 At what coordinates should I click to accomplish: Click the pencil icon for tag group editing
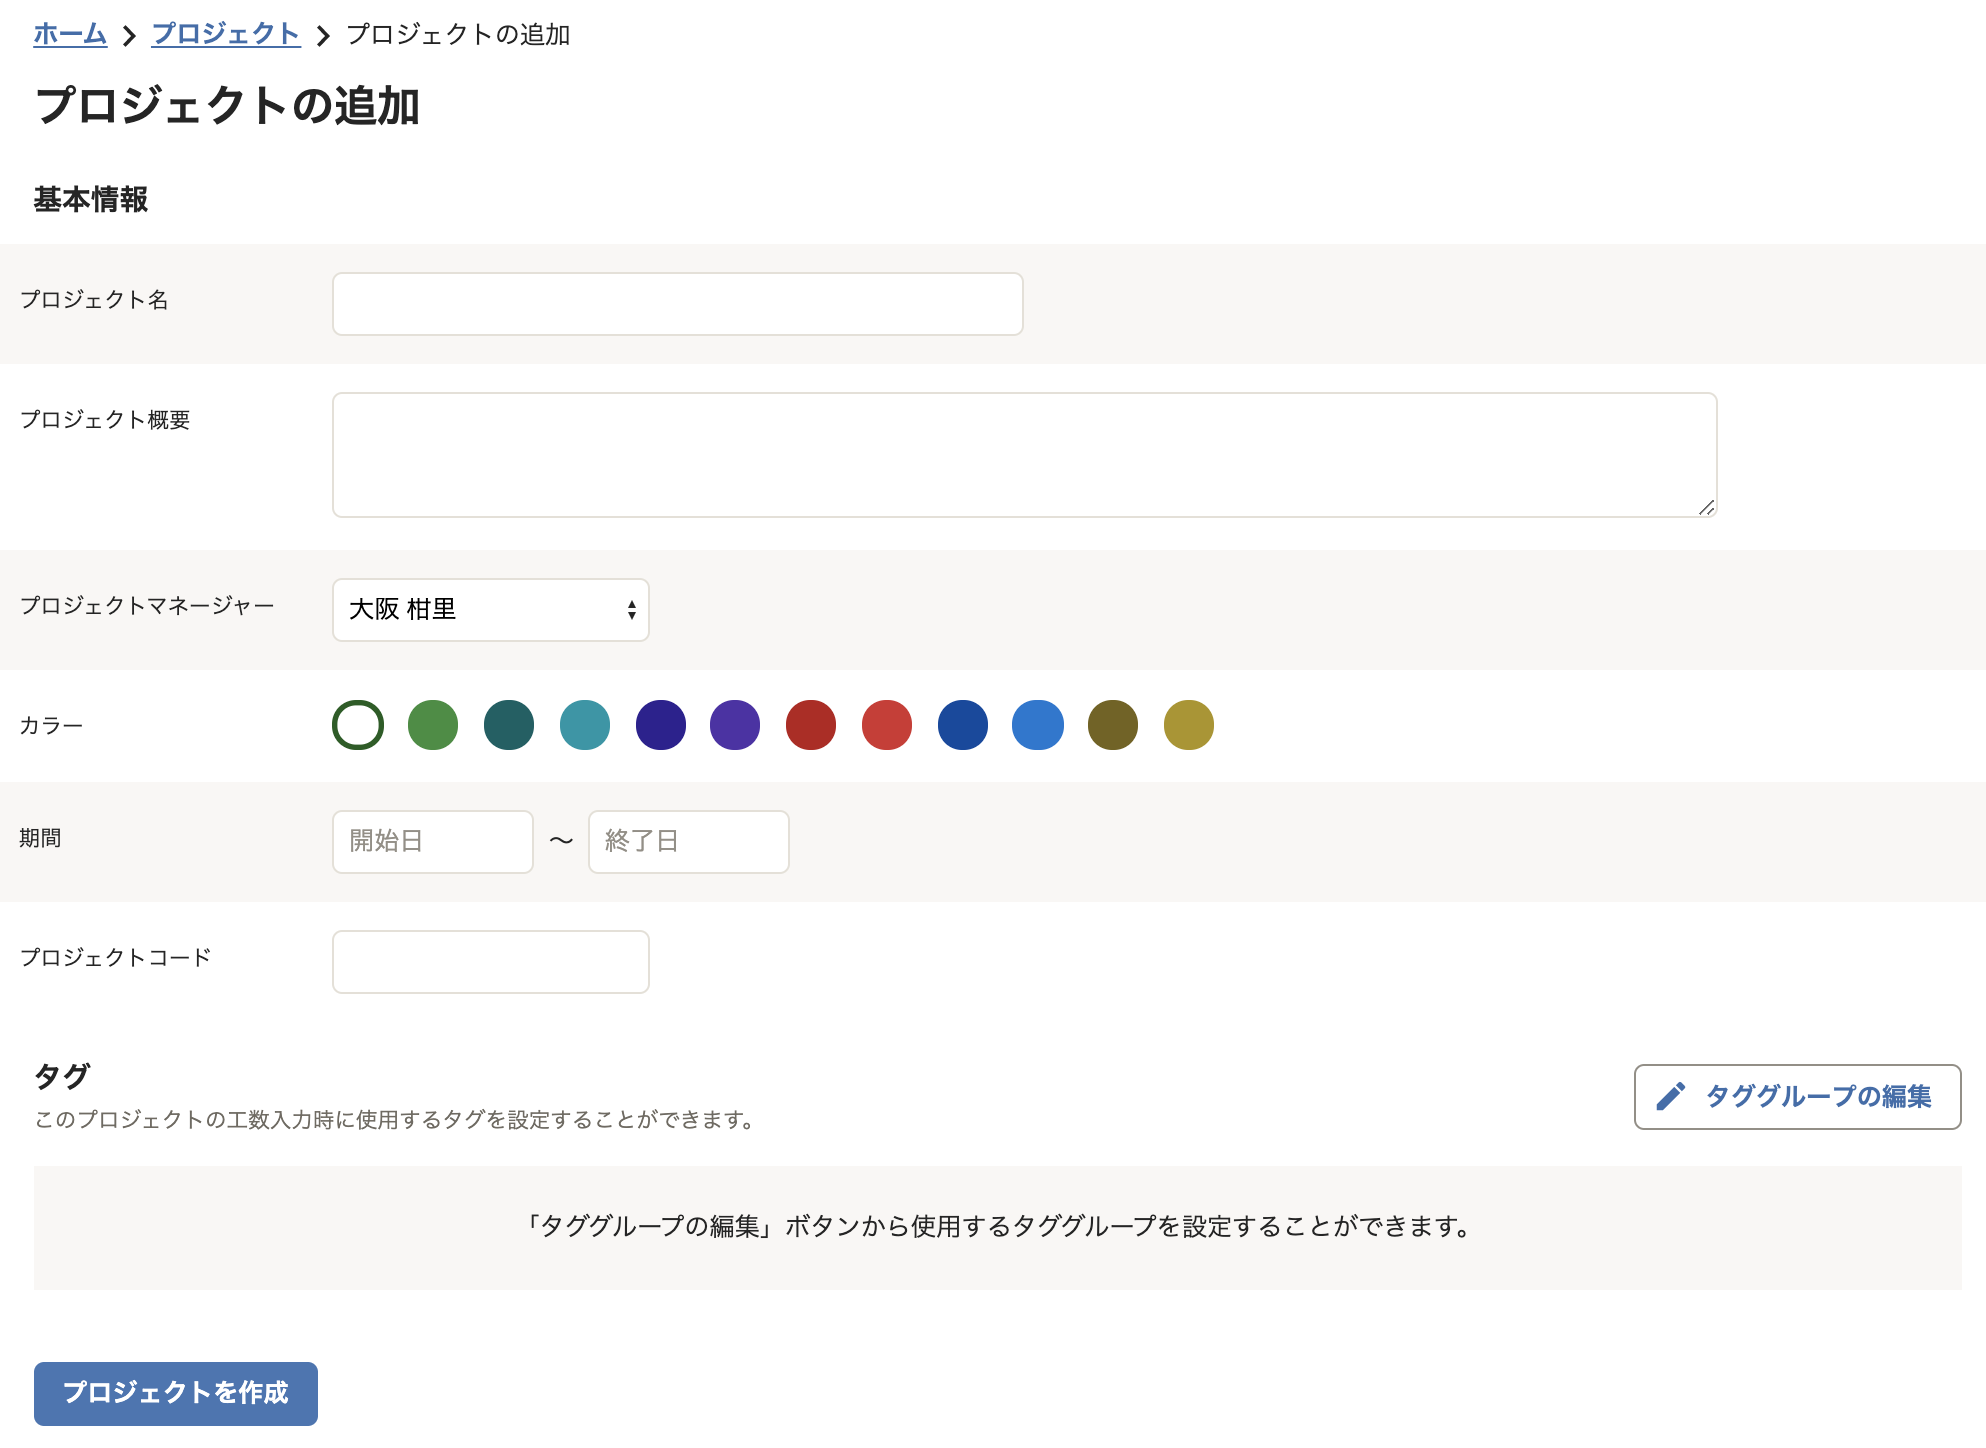pyautogui.click(x=1670, y=1097)
